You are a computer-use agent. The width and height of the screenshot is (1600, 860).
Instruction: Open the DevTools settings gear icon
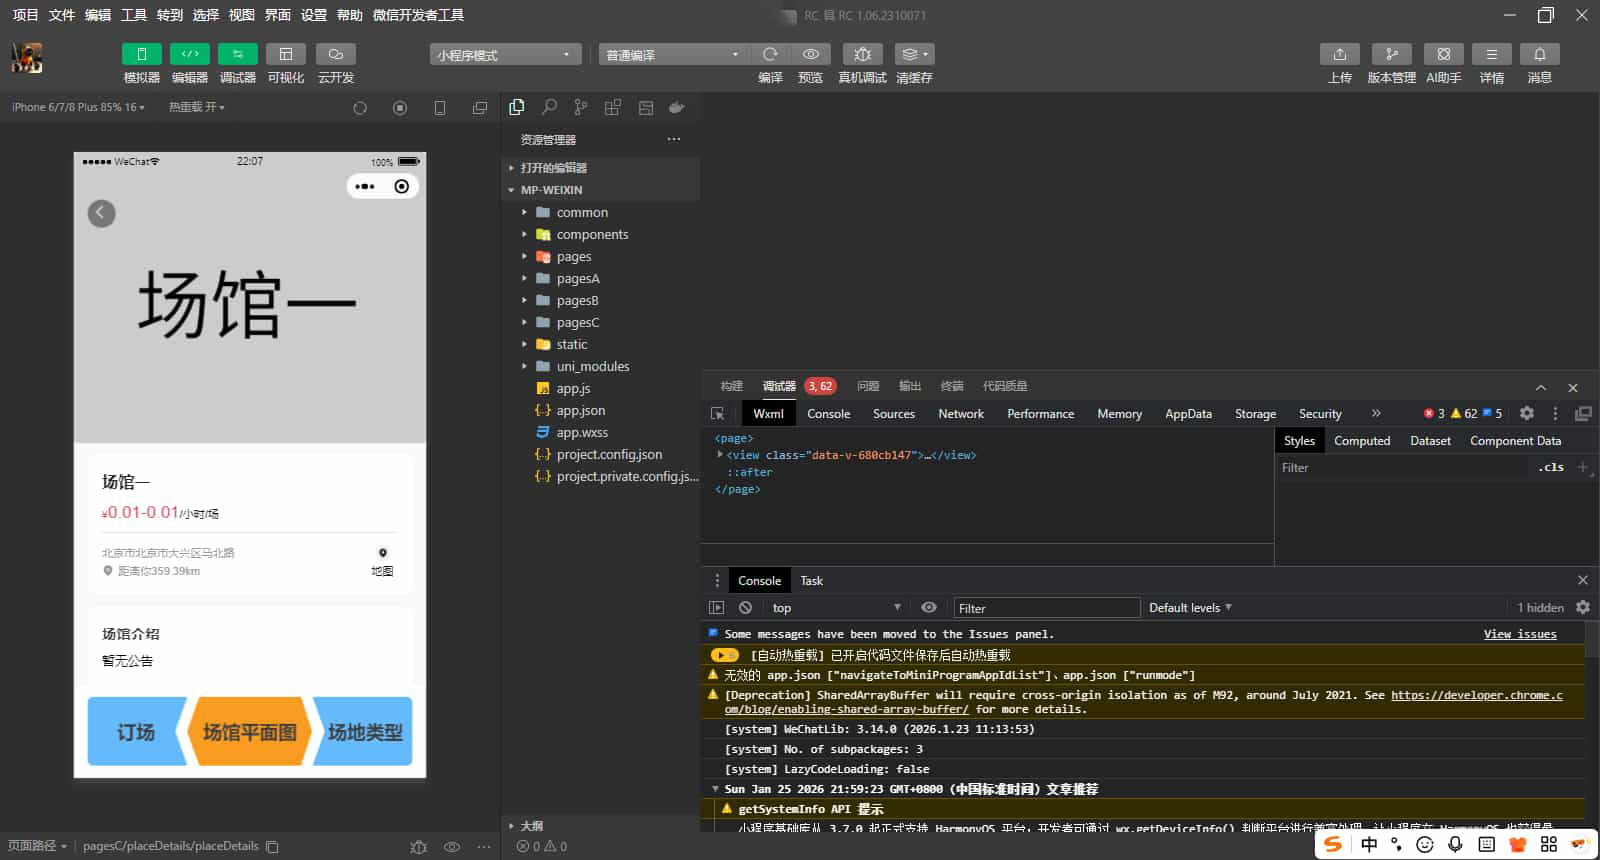point(1526,414)
